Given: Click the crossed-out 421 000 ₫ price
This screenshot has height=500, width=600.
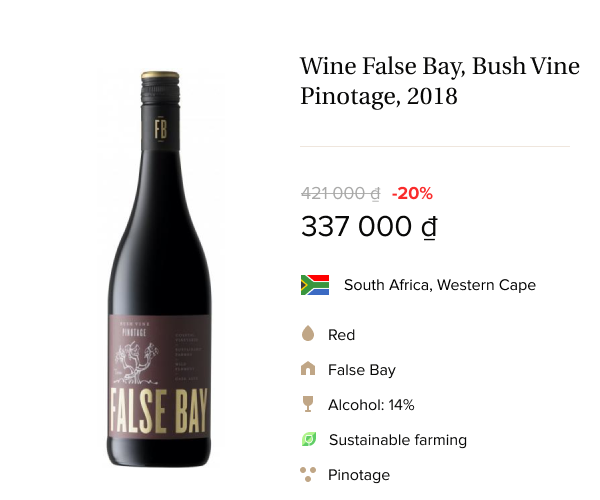Looking at the screenshot, I should tap(340, 193).
